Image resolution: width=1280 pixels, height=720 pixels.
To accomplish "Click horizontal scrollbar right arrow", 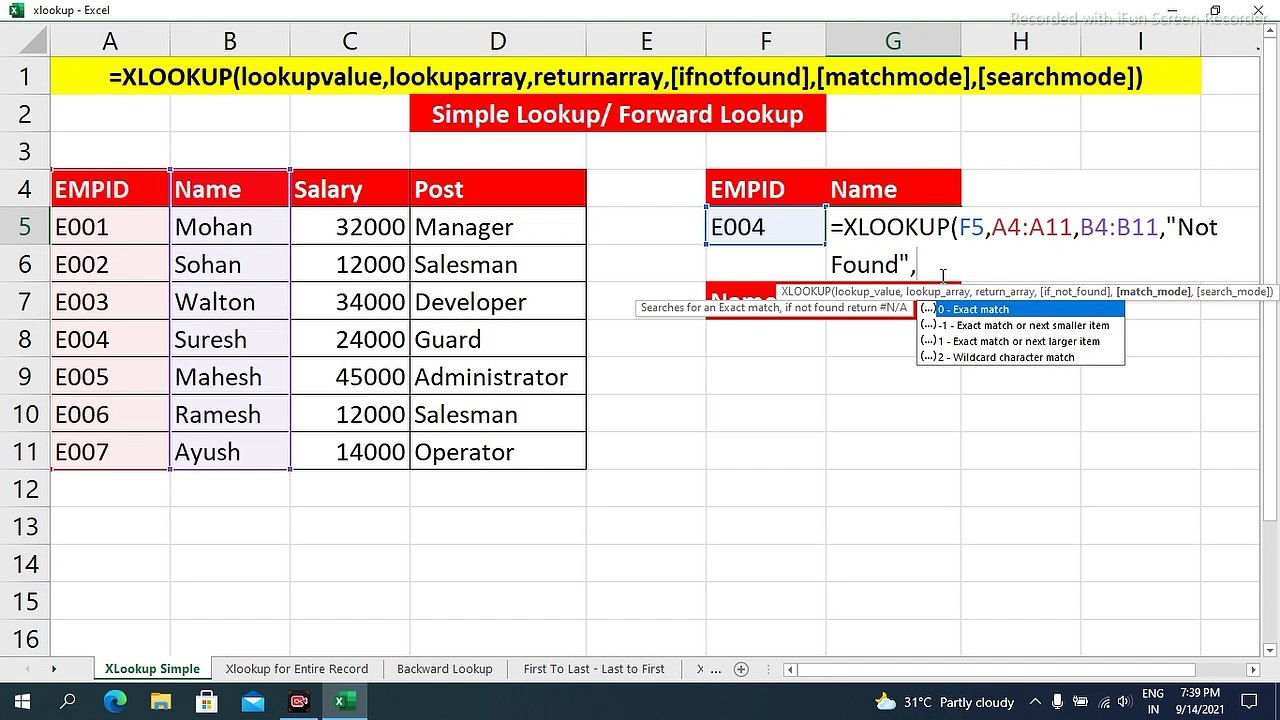I will click(x=1253, y=669).
